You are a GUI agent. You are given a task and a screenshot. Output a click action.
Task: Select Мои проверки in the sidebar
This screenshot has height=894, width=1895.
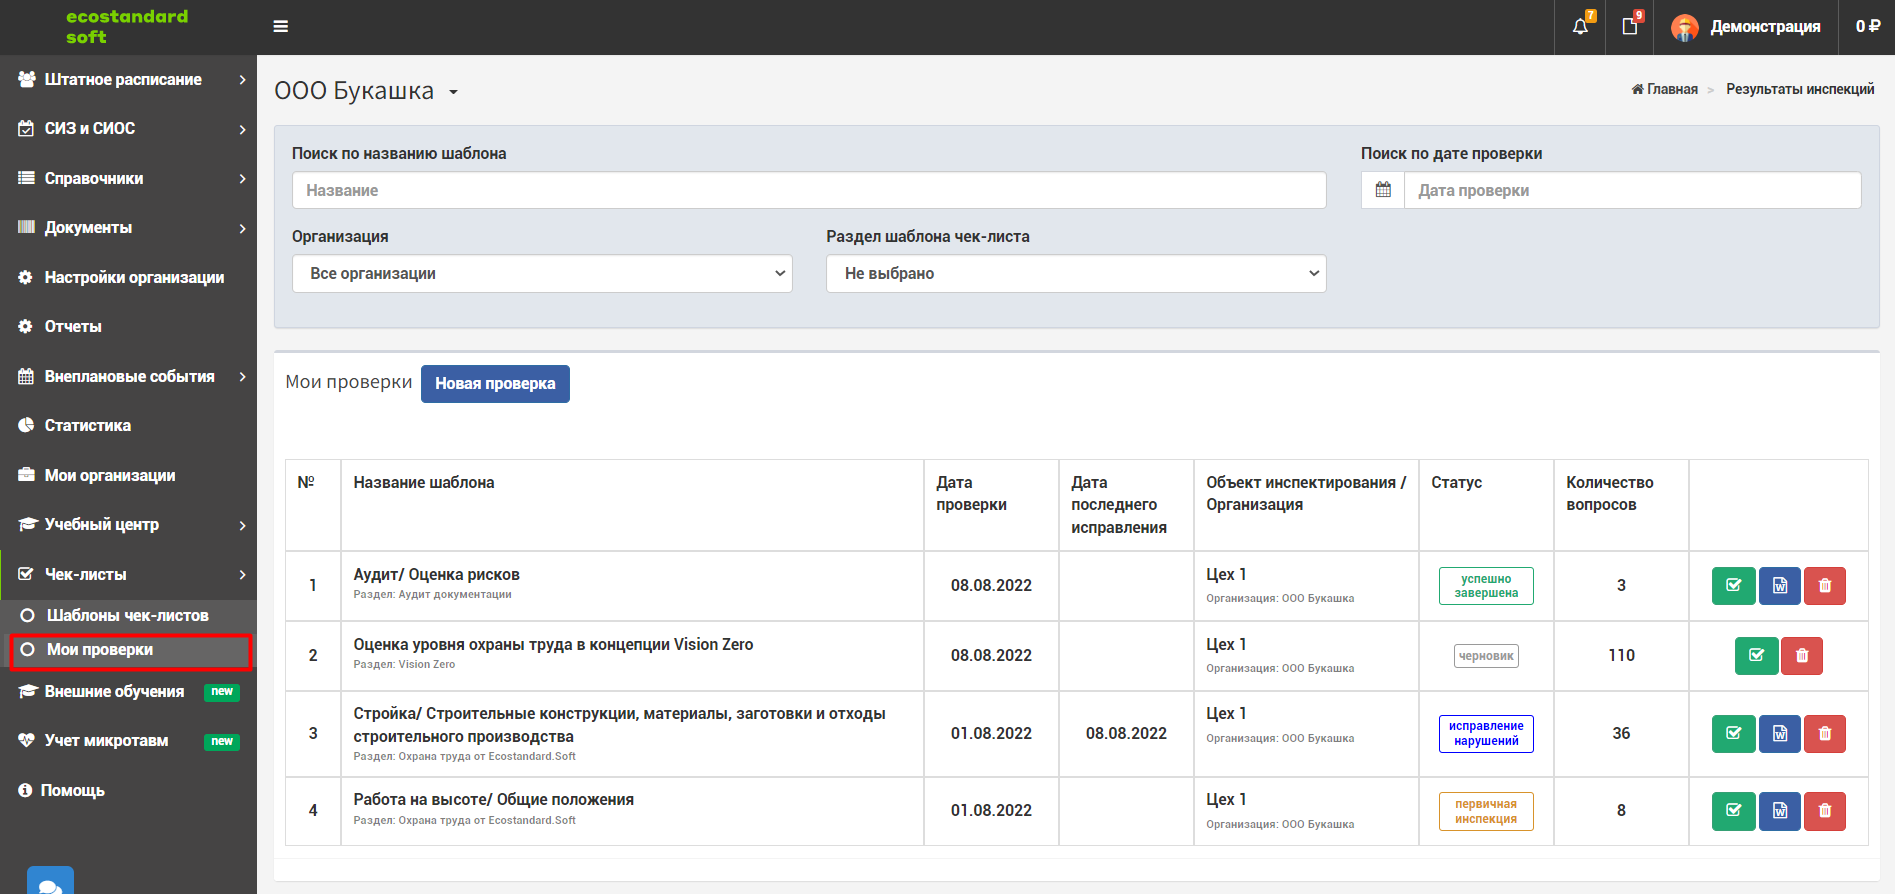point(130,650)
